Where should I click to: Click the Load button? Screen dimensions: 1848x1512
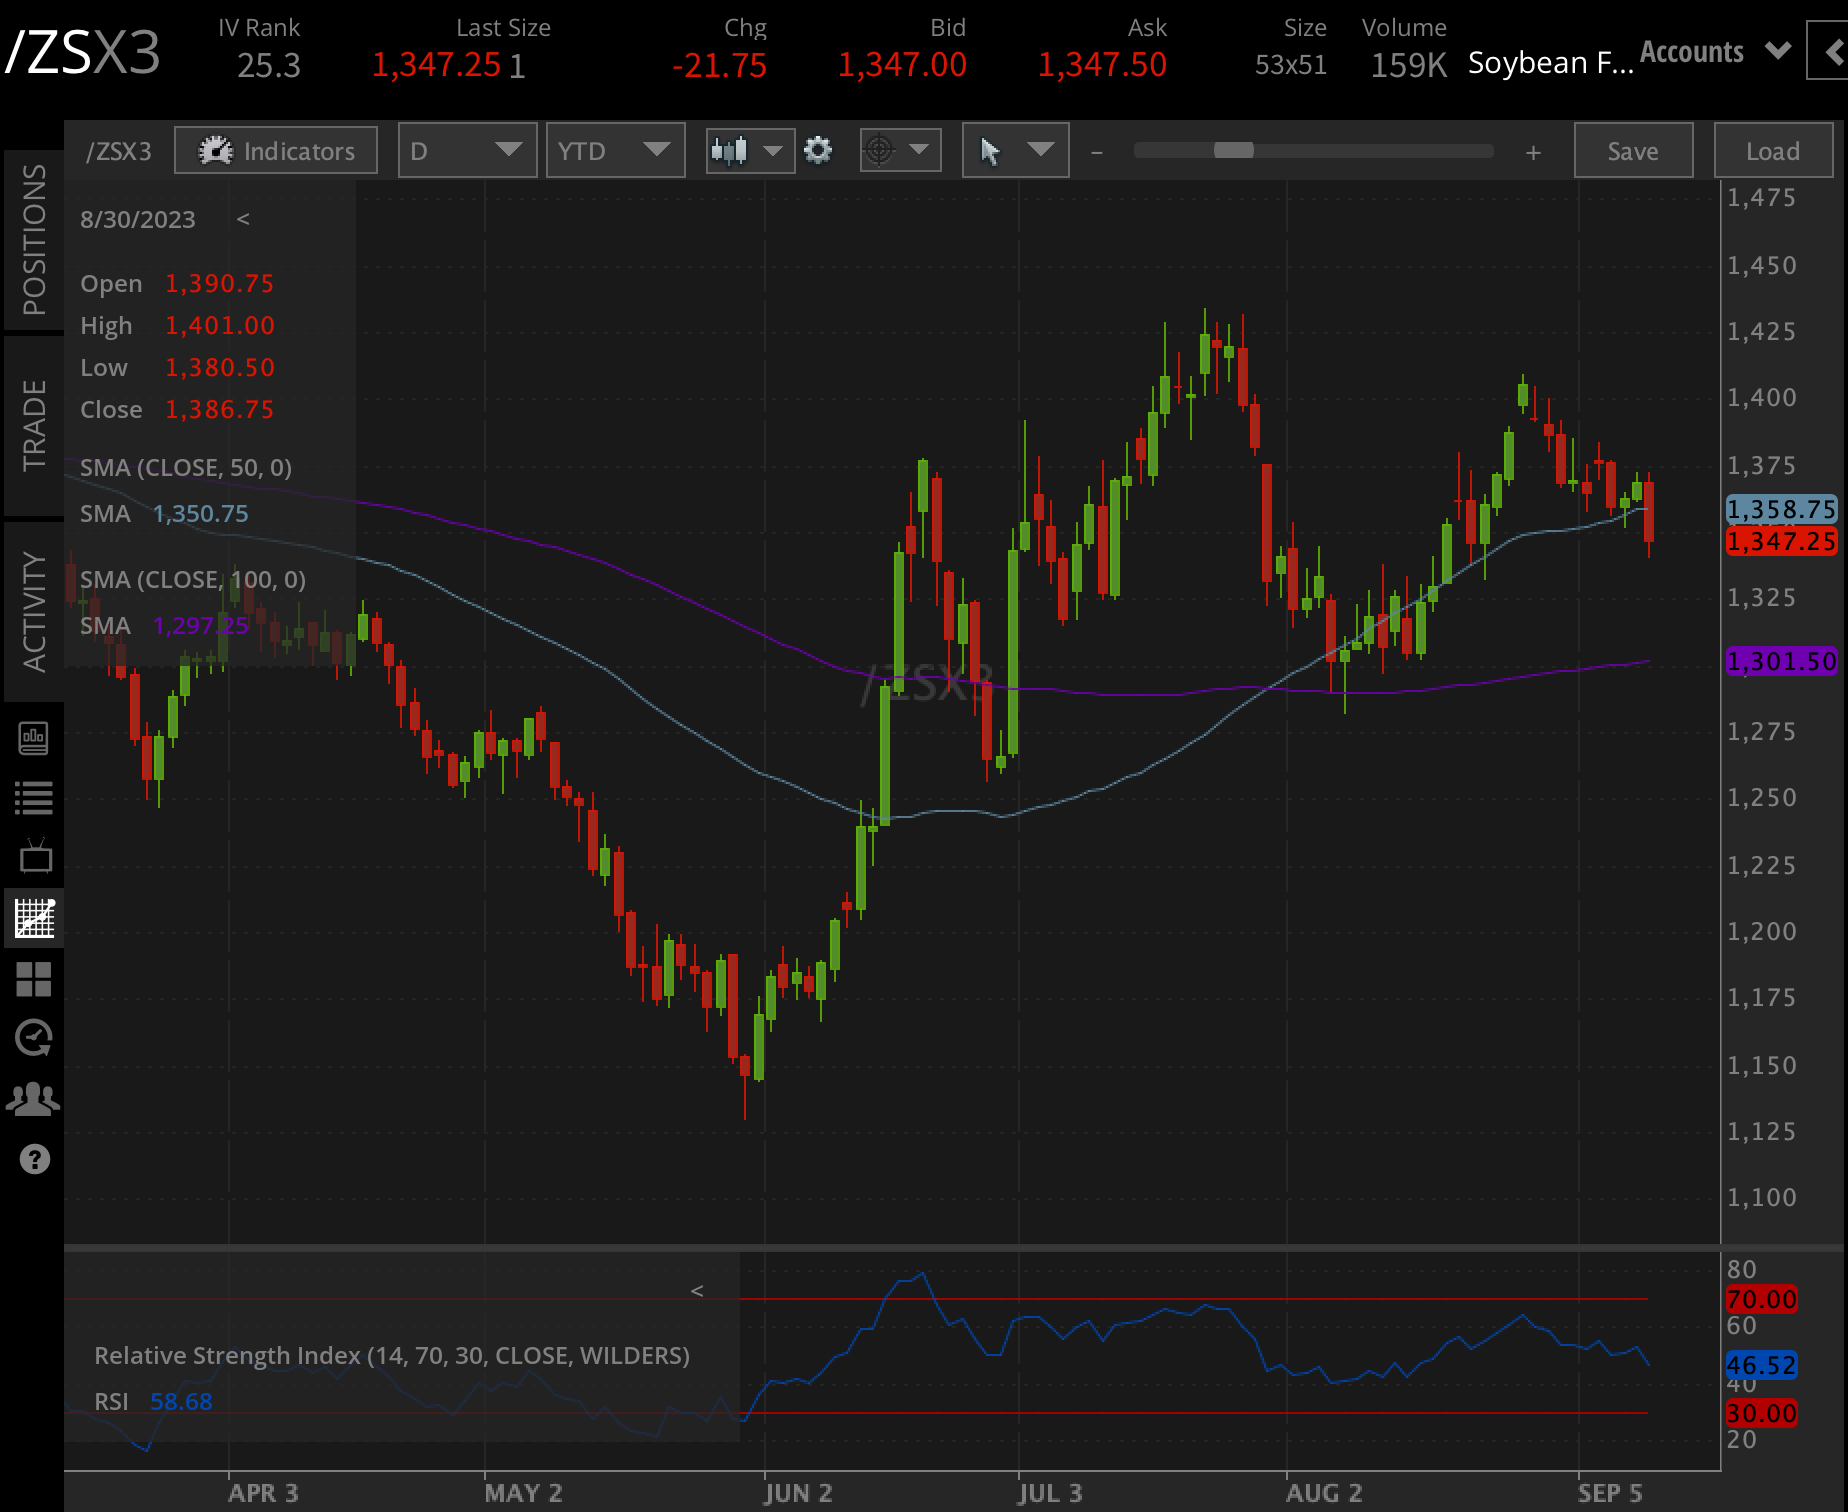click(x=1772, y=150)
